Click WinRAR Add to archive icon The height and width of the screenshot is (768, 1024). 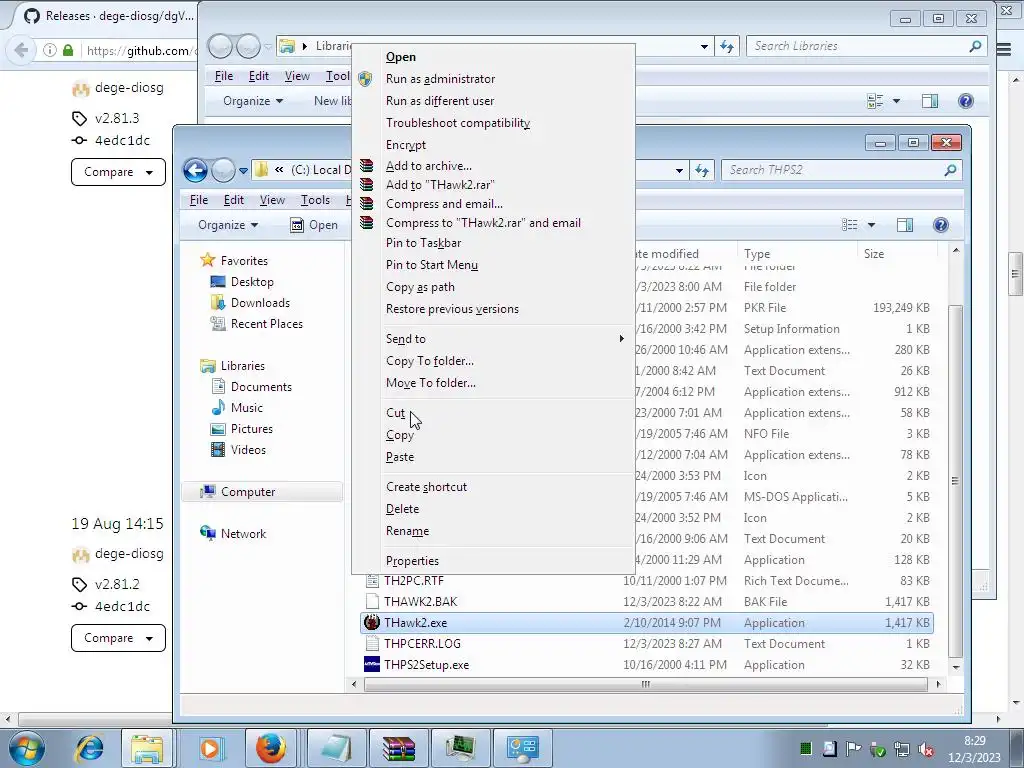tap(366, 166)
